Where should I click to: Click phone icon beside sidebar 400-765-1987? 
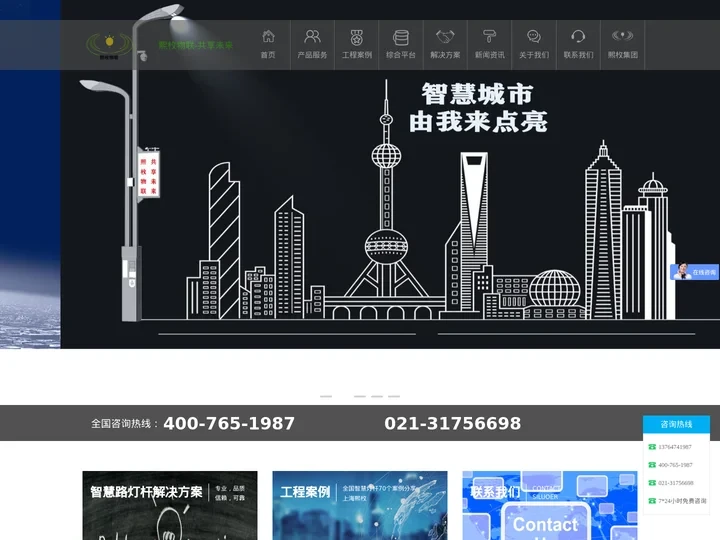pyautogui.click(x=652, y=465)
